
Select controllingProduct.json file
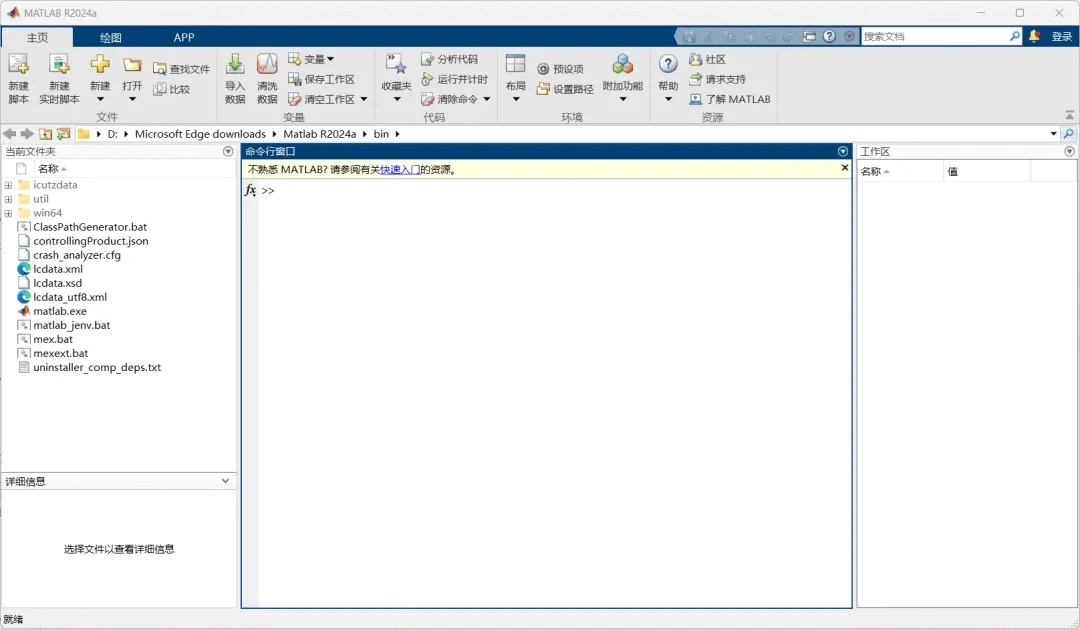pyautogui.click(x=91, y=241)
